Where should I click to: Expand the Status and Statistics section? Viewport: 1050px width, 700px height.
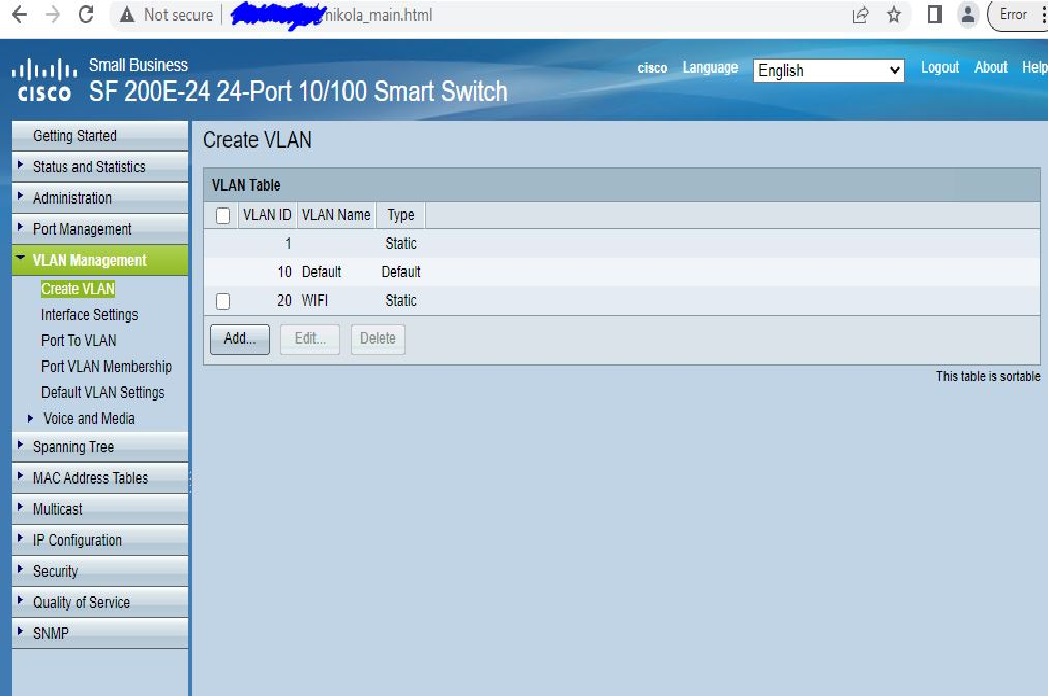89,167
